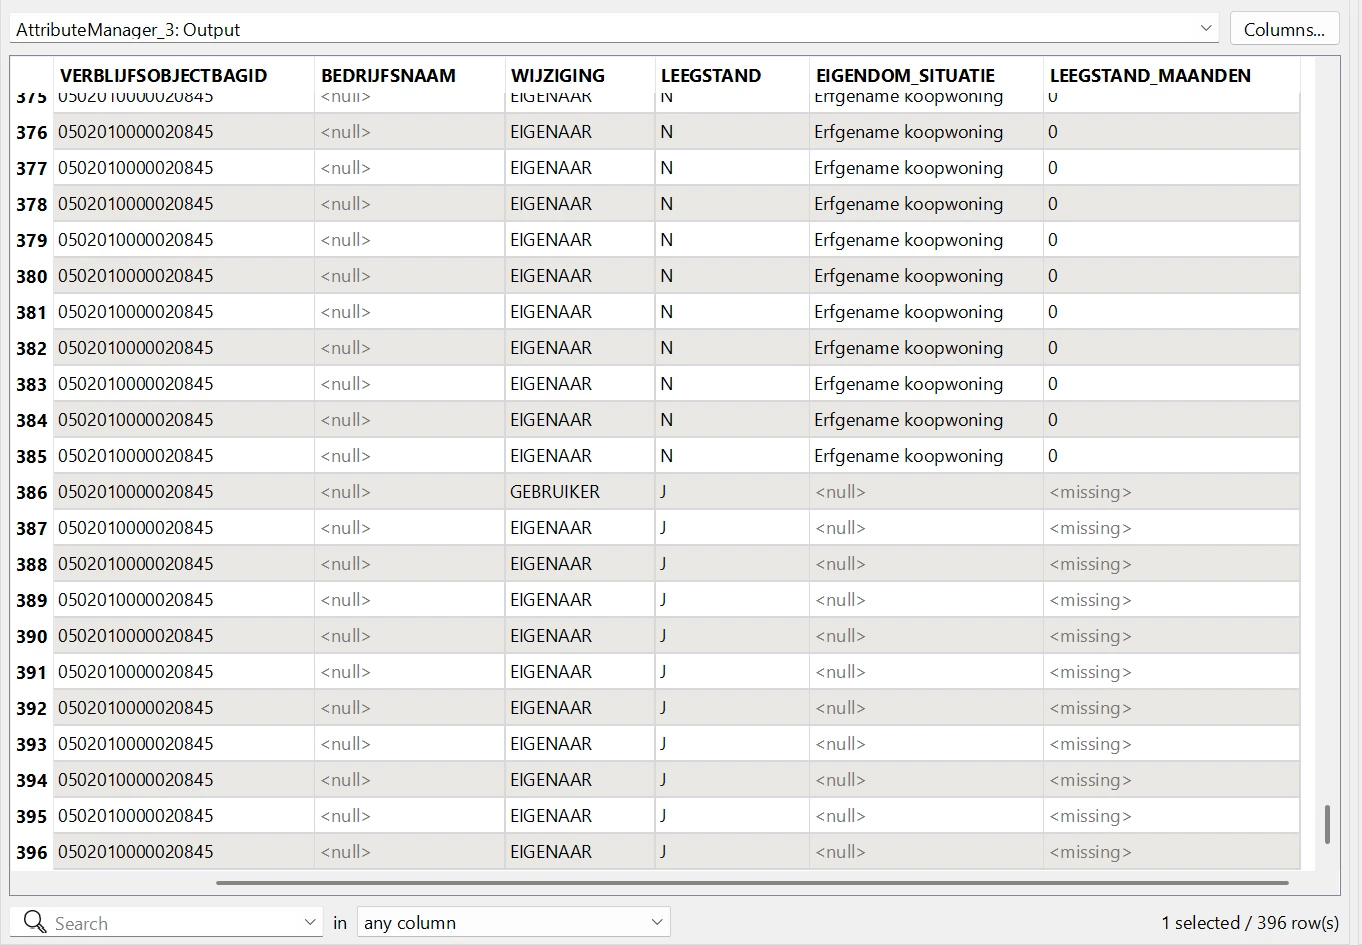Select row number 385

[x=32, y=456]
